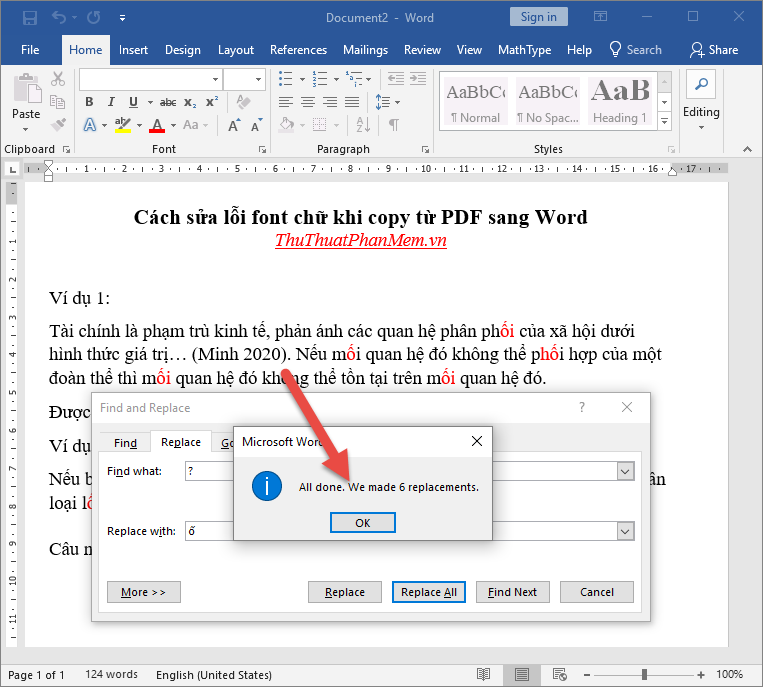Open Replace with history dropdown
This screenshot has height=687, width=763.
625,531
